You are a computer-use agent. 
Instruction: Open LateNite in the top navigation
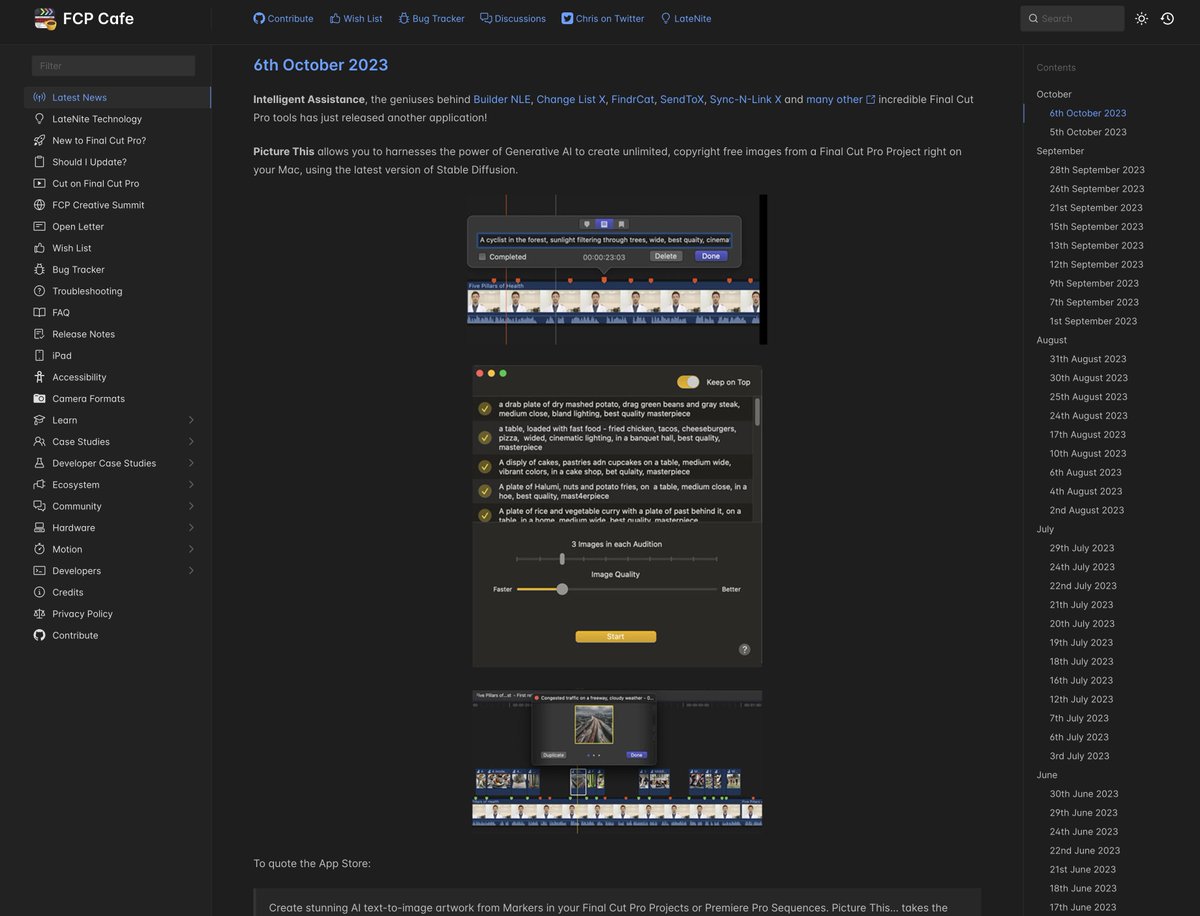(x=686, y=18)
